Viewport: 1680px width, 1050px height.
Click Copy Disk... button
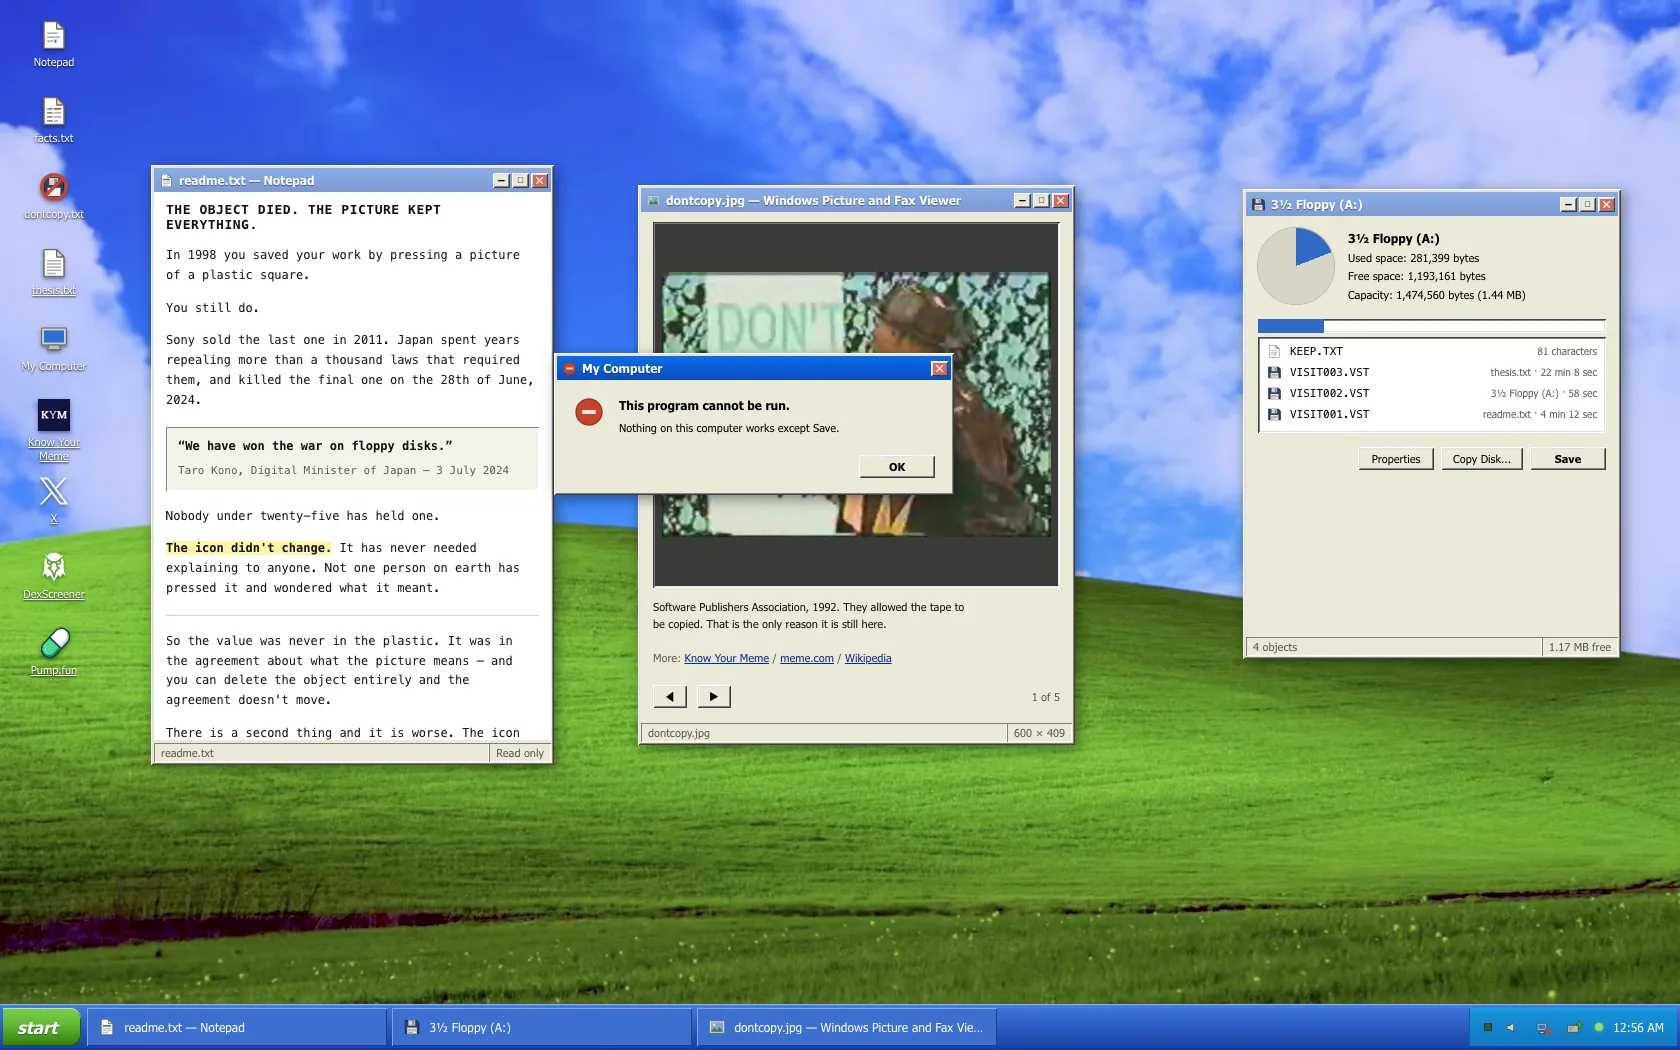1482,459
